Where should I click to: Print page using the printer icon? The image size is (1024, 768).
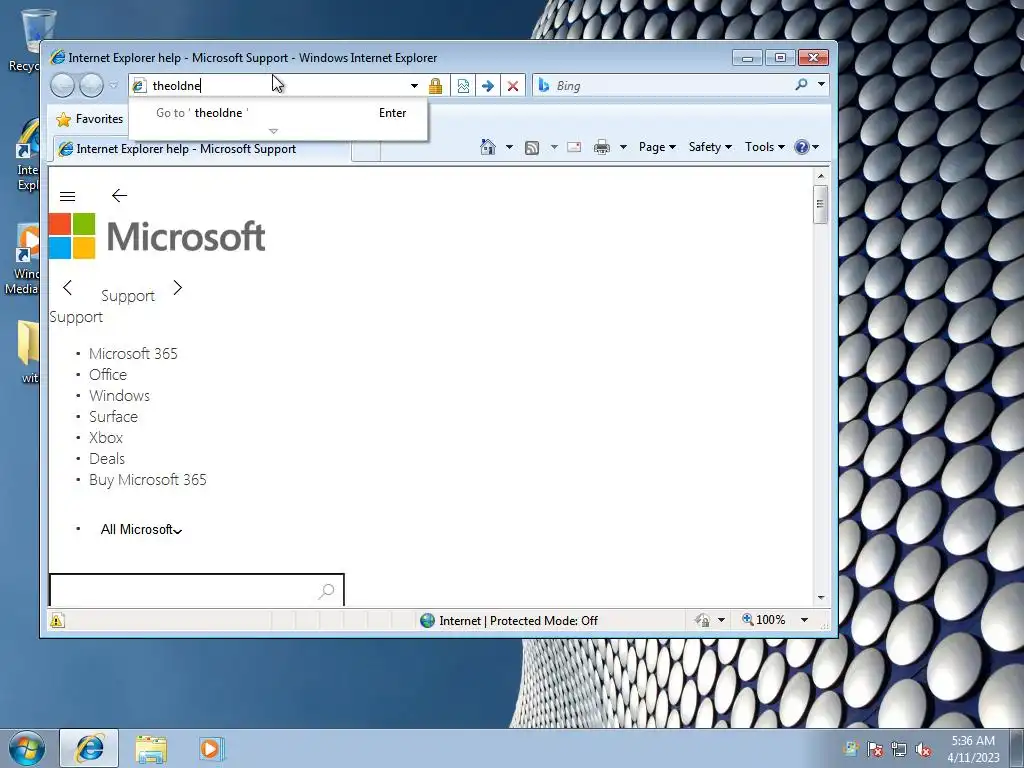[x=601, y=147]
